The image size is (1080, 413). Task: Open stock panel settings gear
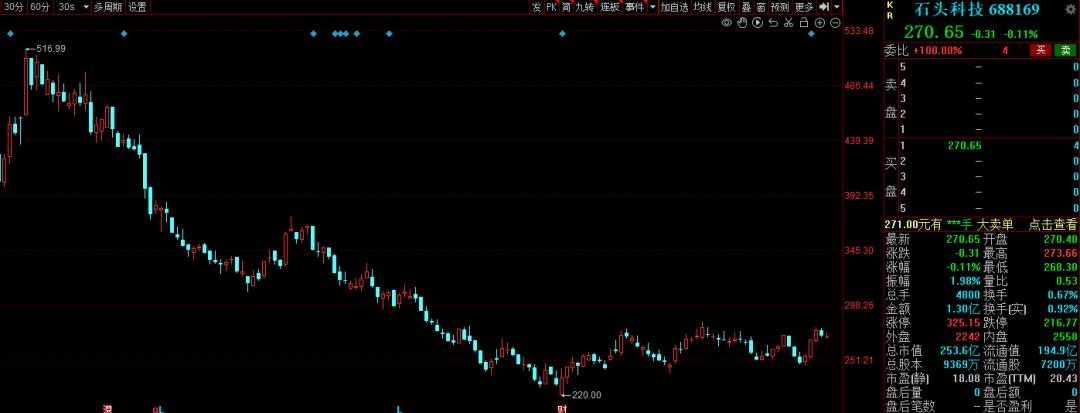tap(1070, 9)
